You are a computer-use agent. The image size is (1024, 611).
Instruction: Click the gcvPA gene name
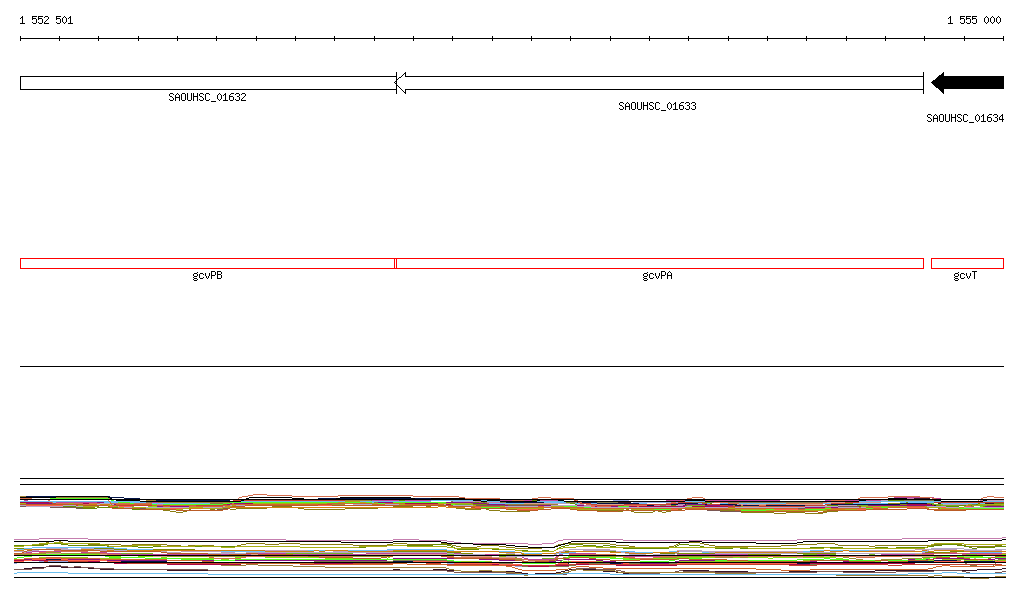click(658, 276)
